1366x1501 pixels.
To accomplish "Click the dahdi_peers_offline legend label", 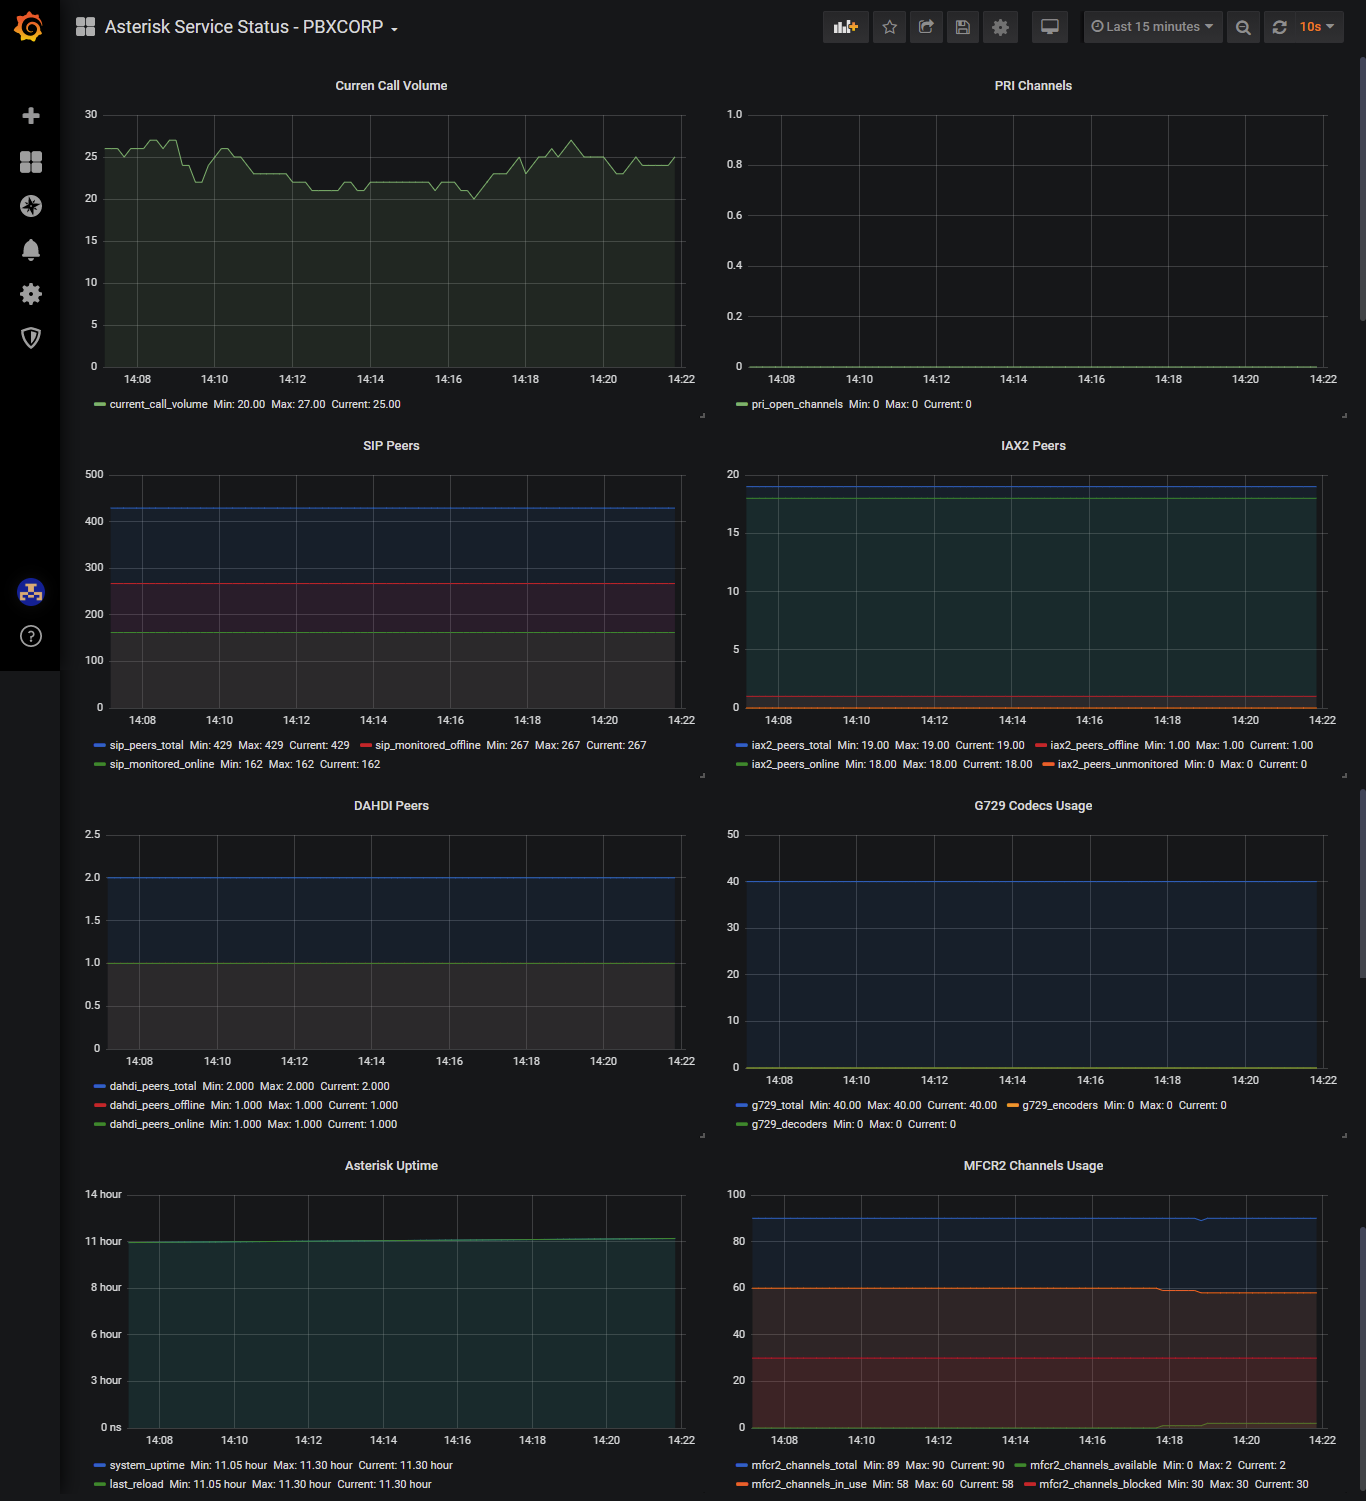I will [157, 1106].
